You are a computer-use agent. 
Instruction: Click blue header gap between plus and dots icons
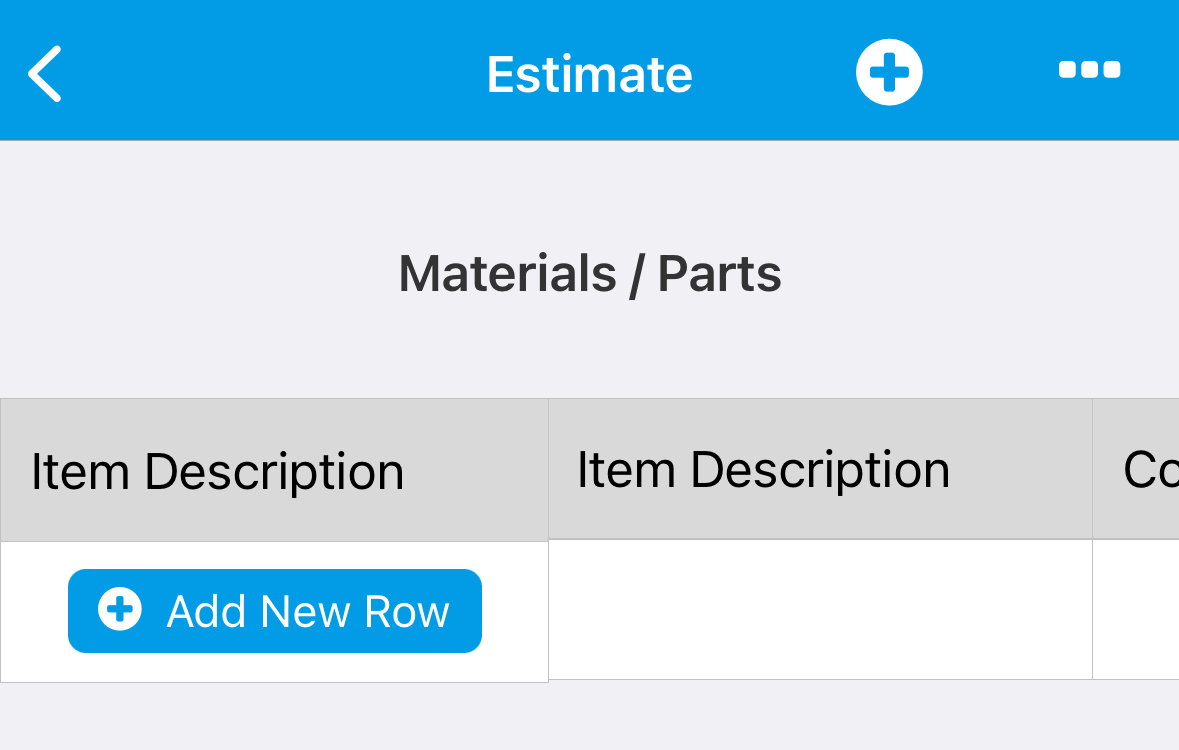[990, 71]
